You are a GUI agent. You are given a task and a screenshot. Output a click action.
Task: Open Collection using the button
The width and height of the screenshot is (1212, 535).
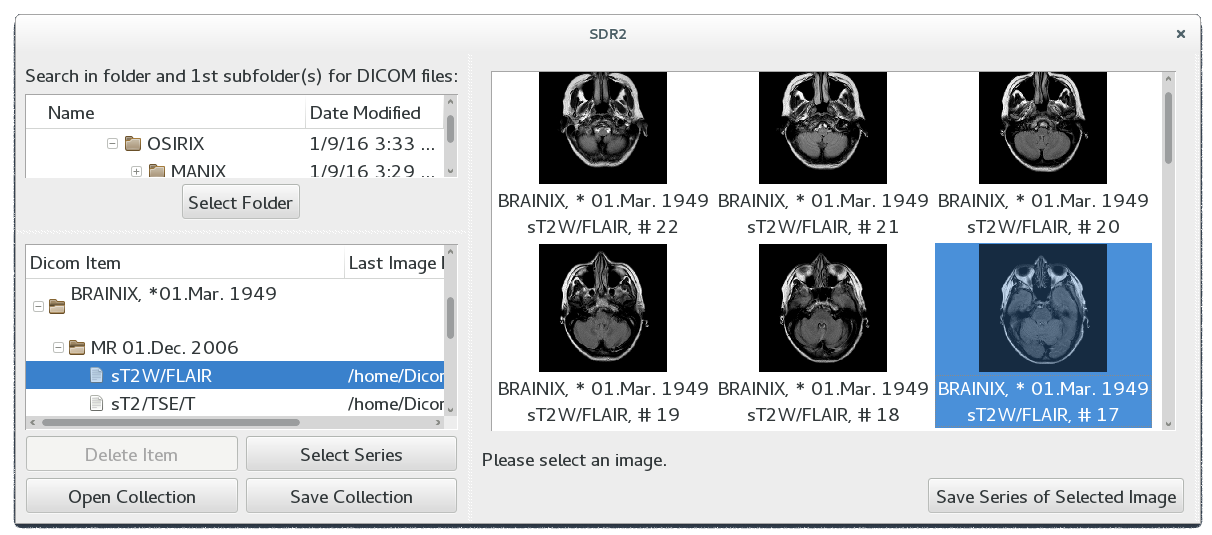point(132,497)
